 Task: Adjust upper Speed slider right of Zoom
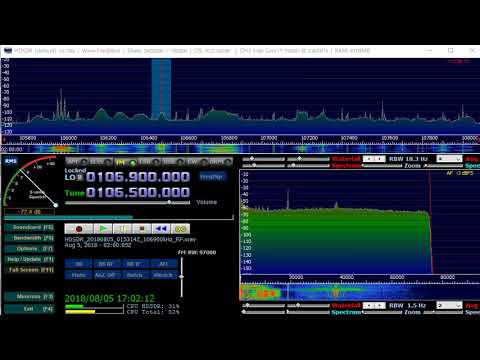click(x=443, y=166)
